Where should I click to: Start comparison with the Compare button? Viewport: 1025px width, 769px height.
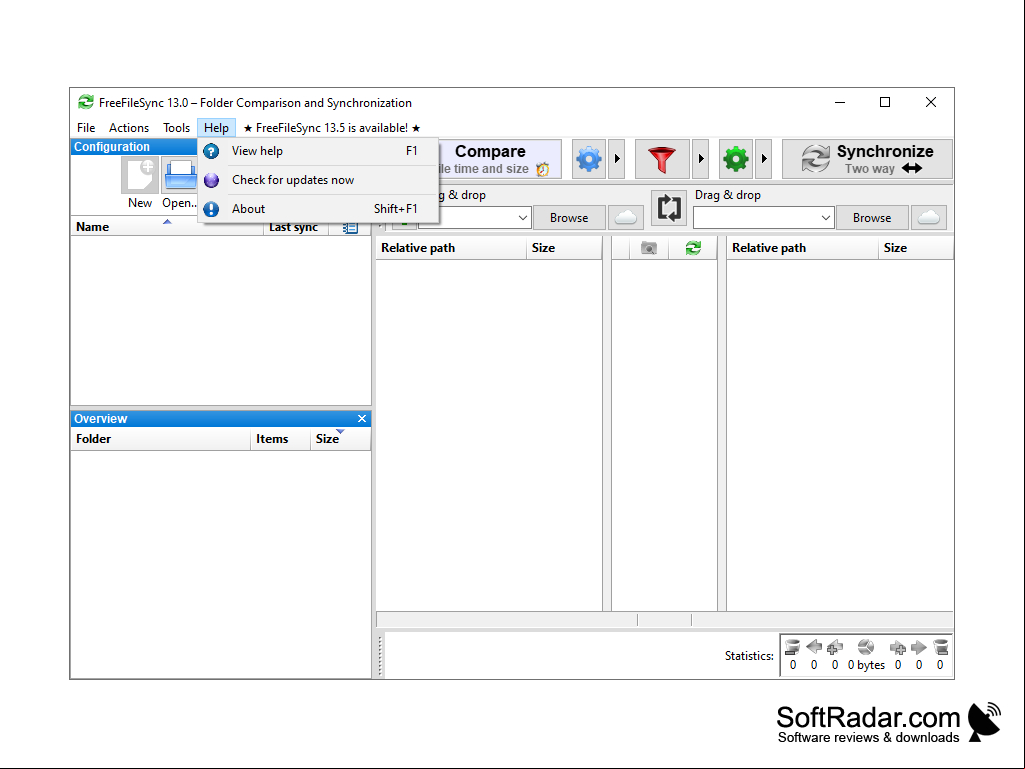(499, 159)
